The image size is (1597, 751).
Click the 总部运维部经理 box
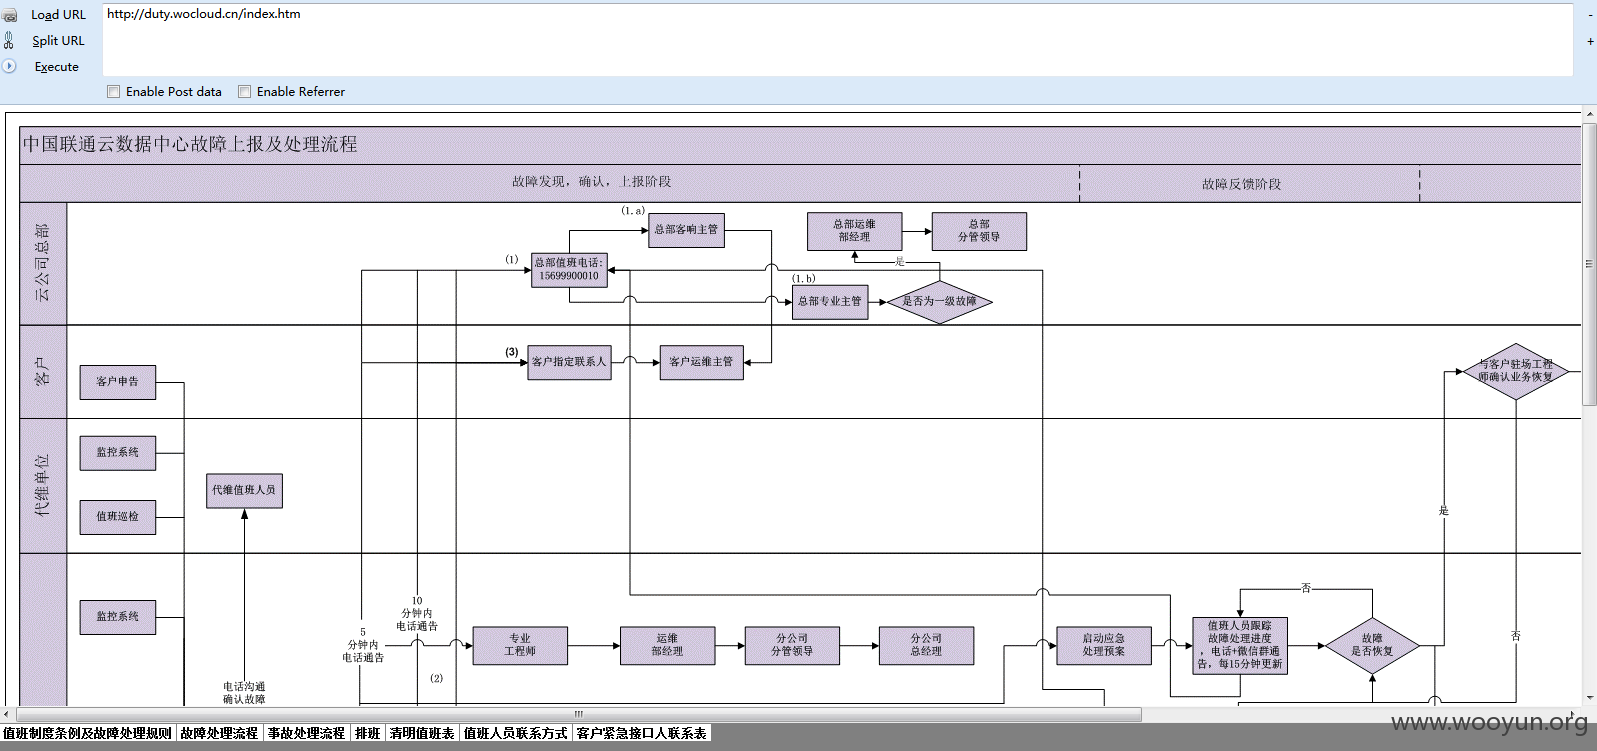pos(854,231)
